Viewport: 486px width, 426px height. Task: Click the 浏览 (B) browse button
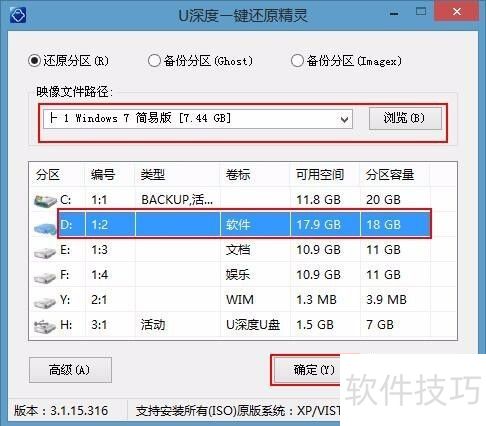point(405,118)
